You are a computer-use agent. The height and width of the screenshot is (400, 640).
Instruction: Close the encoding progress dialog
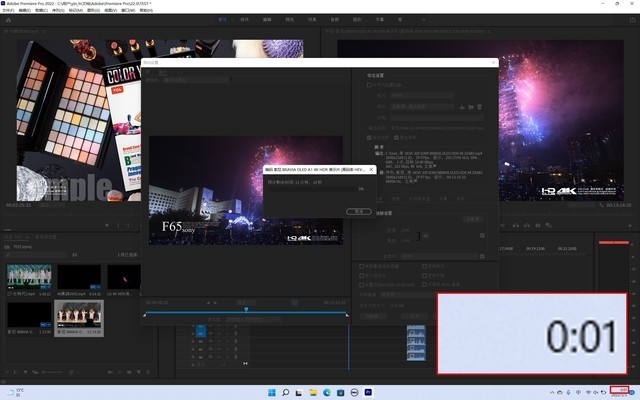(x=371, y=170)
